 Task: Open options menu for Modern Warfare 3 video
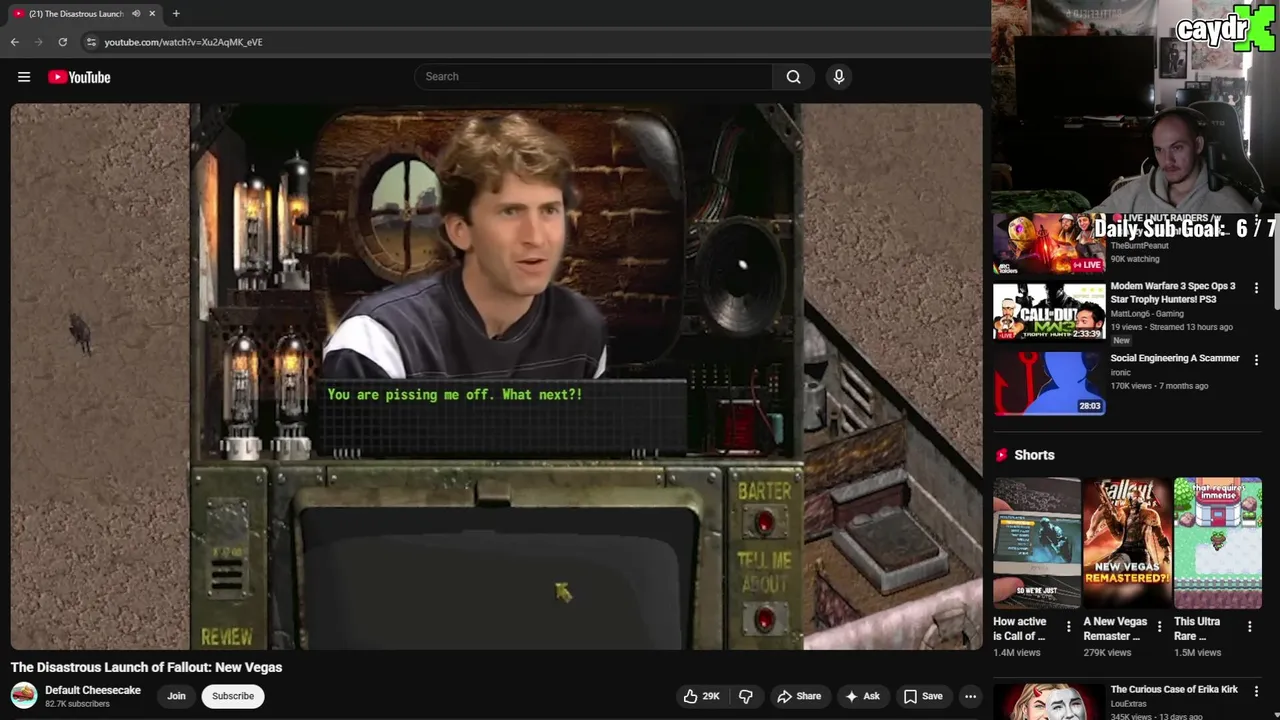(1256, 288)
